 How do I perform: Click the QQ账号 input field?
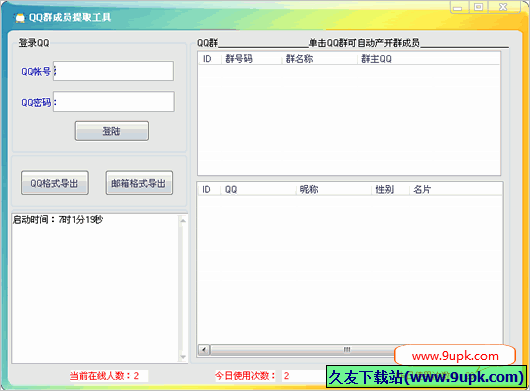[x=114, y=71]
